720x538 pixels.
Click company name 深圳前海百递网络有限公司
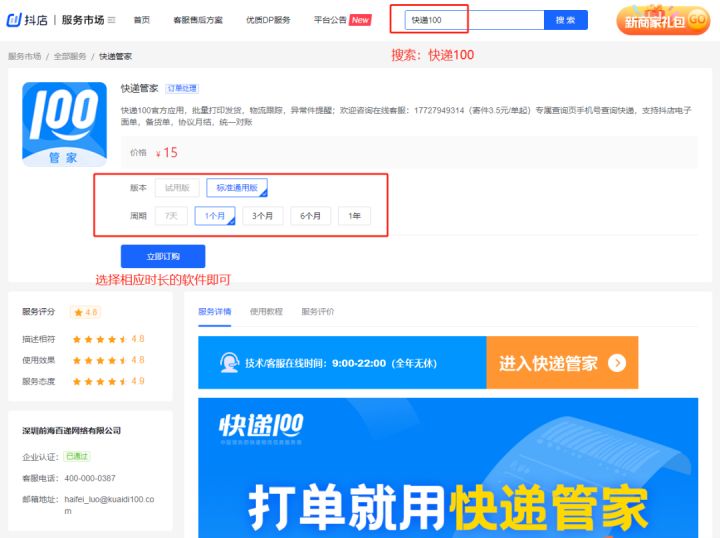tap(72, 431)
